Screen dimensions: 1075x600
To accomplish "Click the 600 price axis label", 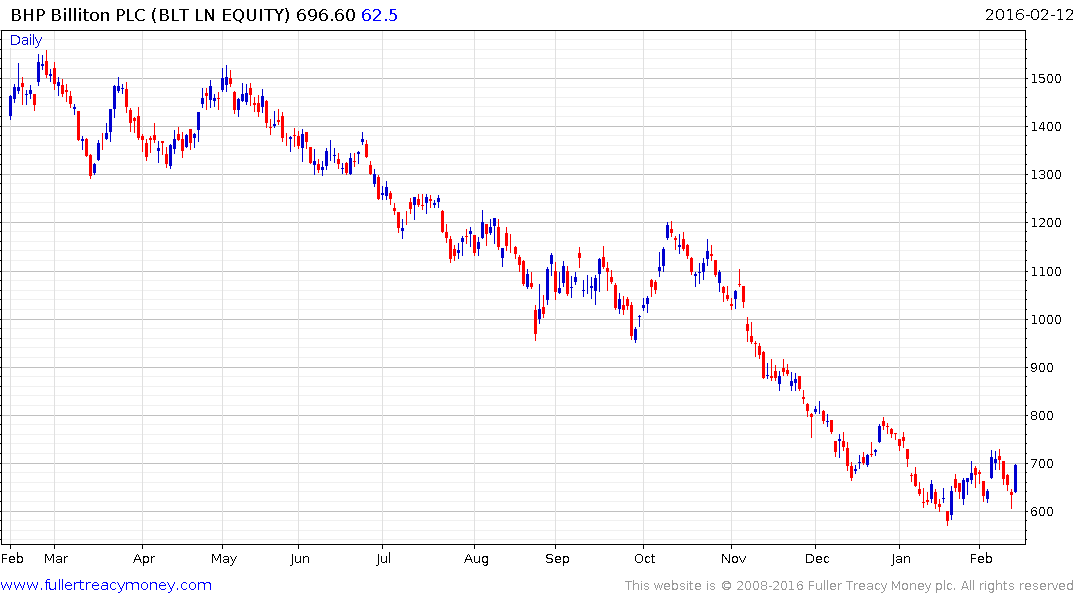I will point(1042,512).
